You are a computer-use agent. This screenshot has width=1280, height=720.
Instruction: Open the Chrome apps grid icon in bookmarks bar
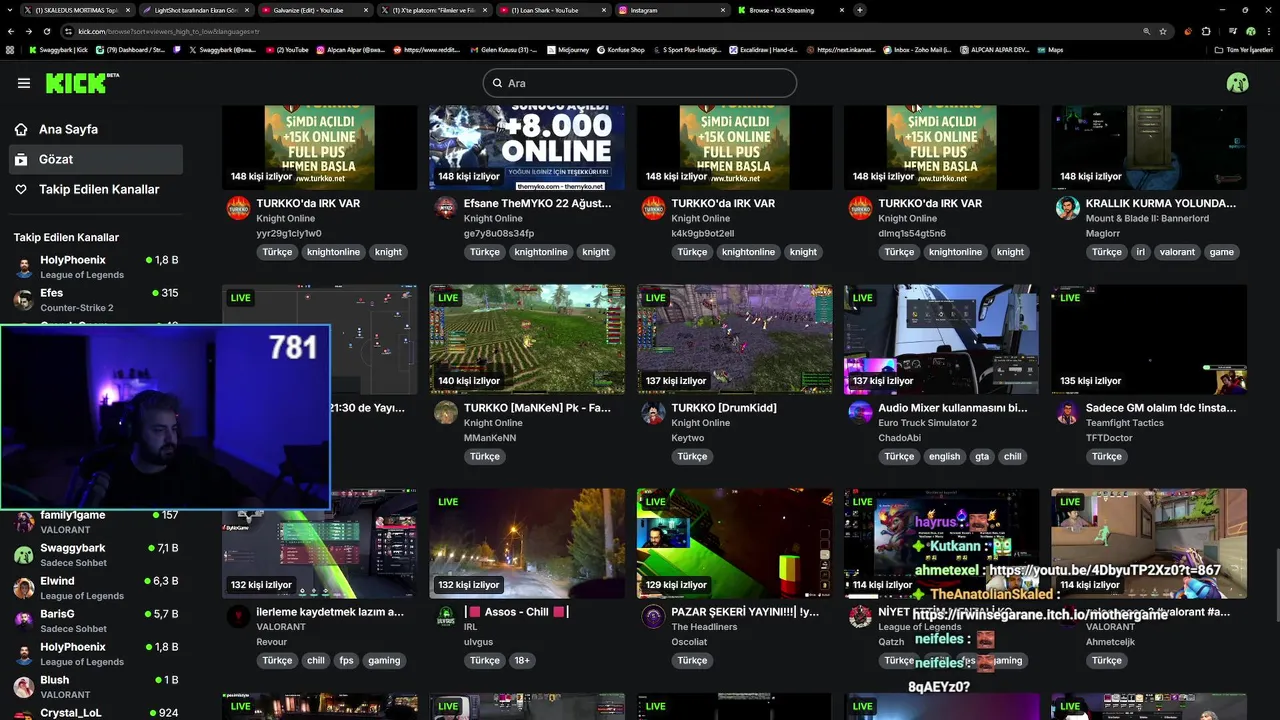click(x=10, y=49)
